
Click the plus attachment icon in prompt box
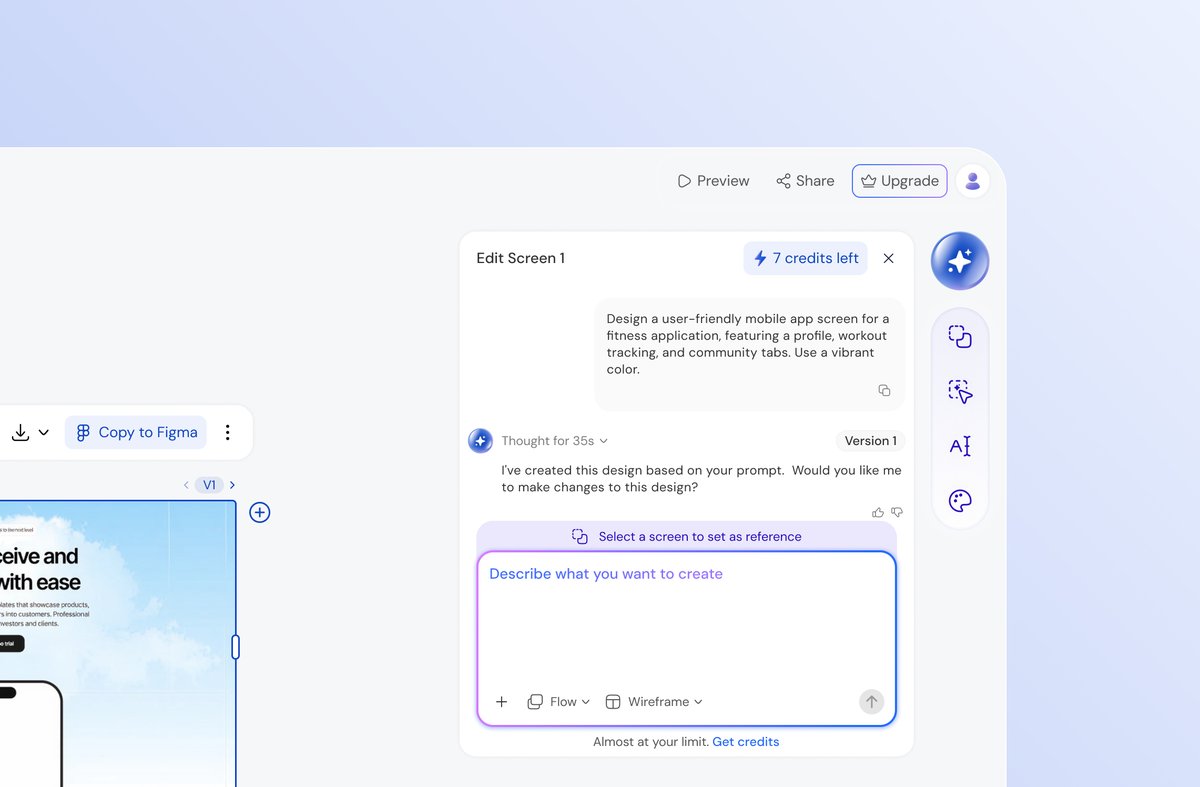click(x=502, y=702)
